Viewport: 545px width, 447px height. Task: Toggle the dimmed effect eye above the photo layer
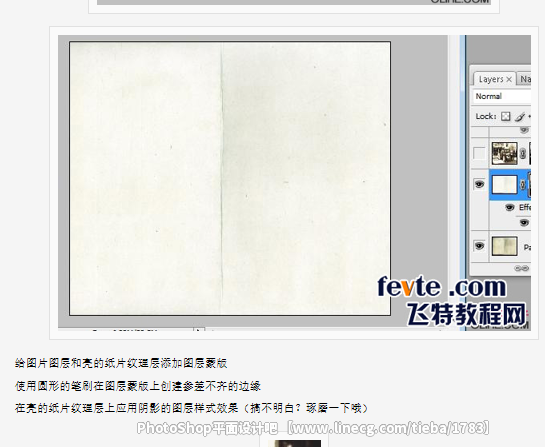[524, 130]
